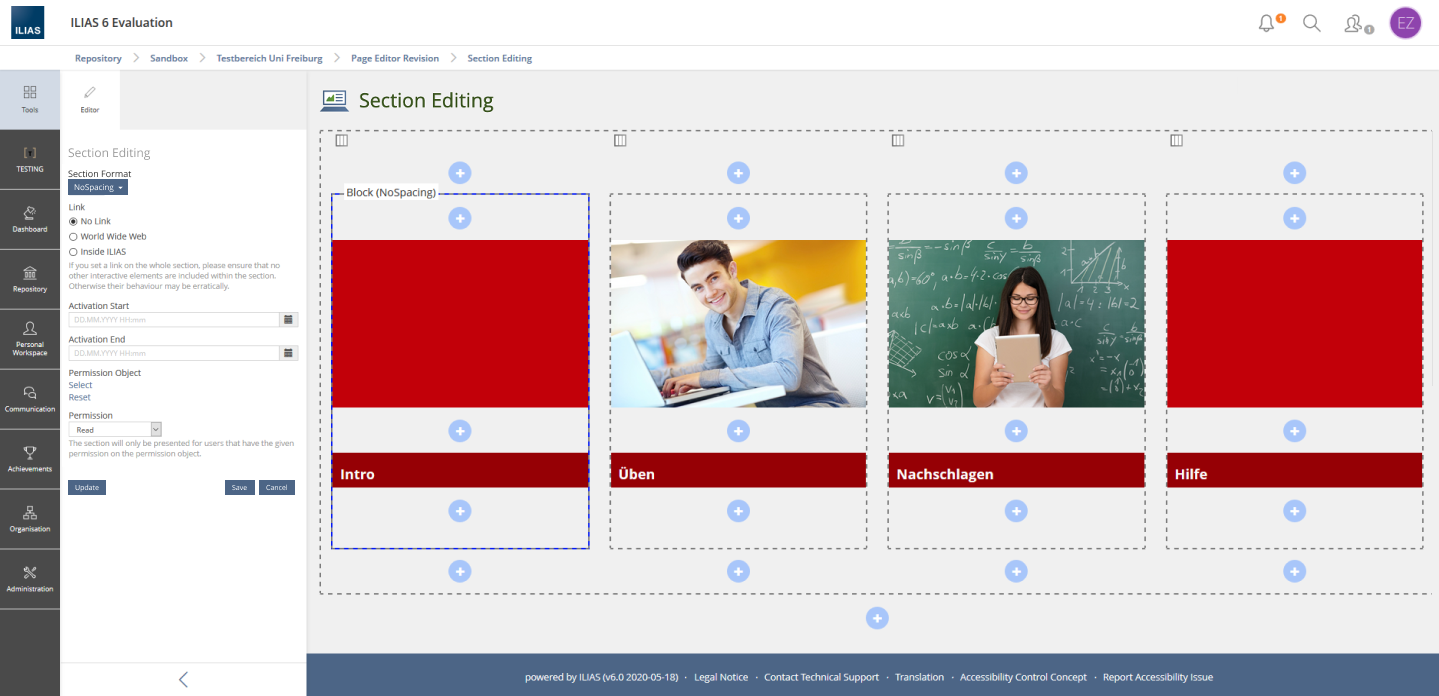Open the Who is online icon
Viewport: 1439px width, 696px height.
pos(1354,23)
